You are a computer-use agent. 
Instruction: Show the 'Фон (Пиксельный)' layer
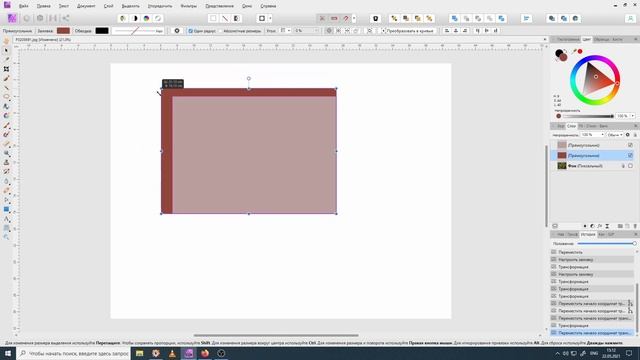[x=630, y=166]
